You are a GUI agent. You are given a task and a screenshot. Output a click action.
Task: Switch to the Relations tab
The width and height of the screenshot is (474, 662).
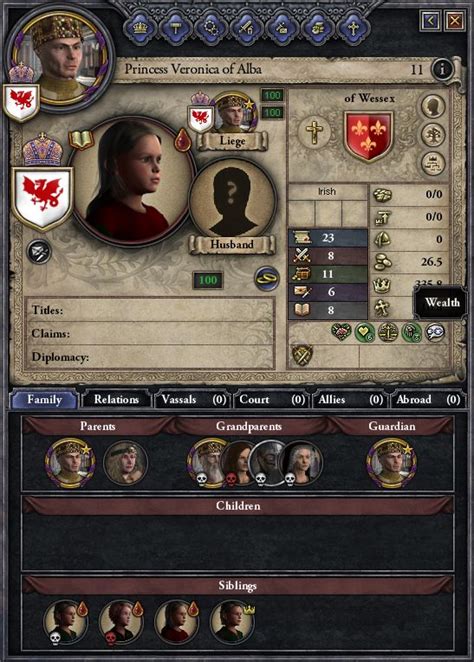pyautogui.click(x=116, y=399)
